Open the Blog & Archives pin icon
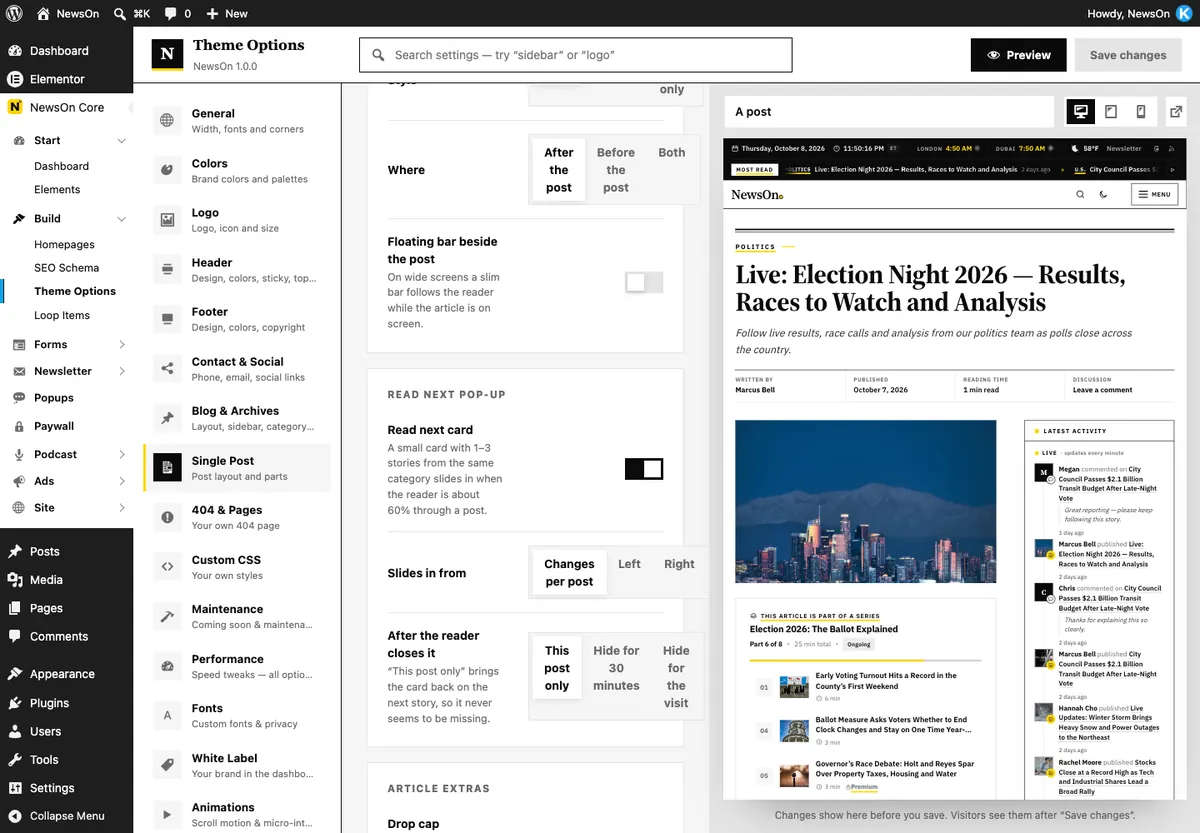The width and height of the screenshot is (1200, 833). (x=168, y=418)
